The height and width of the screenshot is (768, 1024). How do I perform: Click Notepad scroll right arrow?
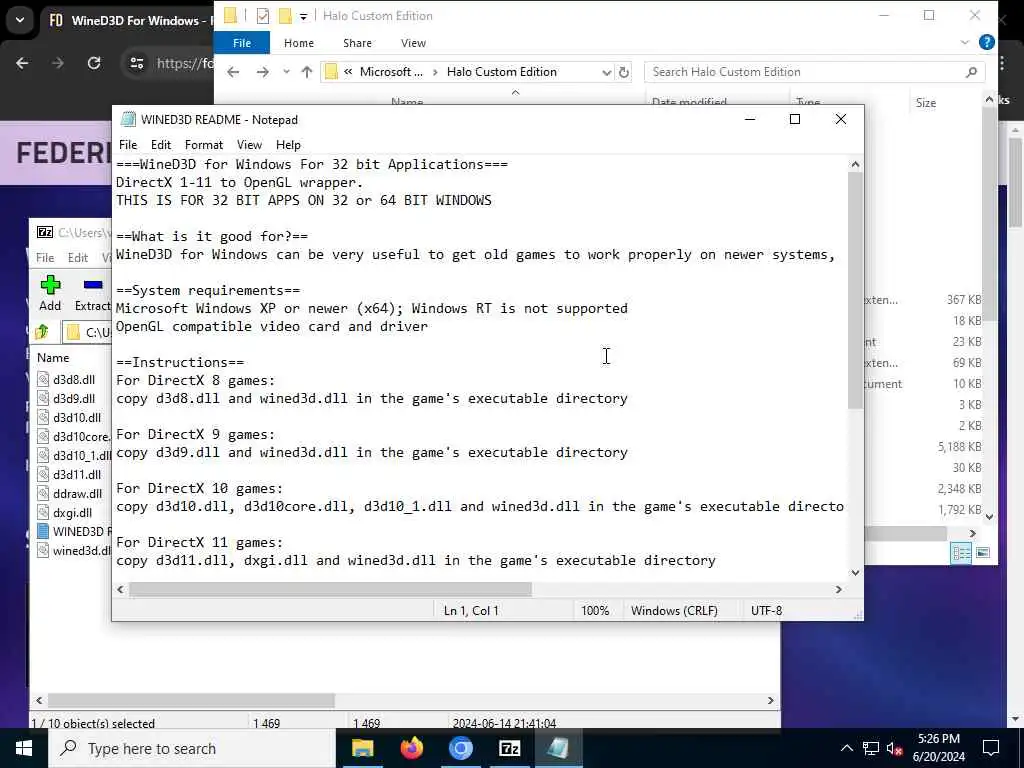click(x=839, y=590)
